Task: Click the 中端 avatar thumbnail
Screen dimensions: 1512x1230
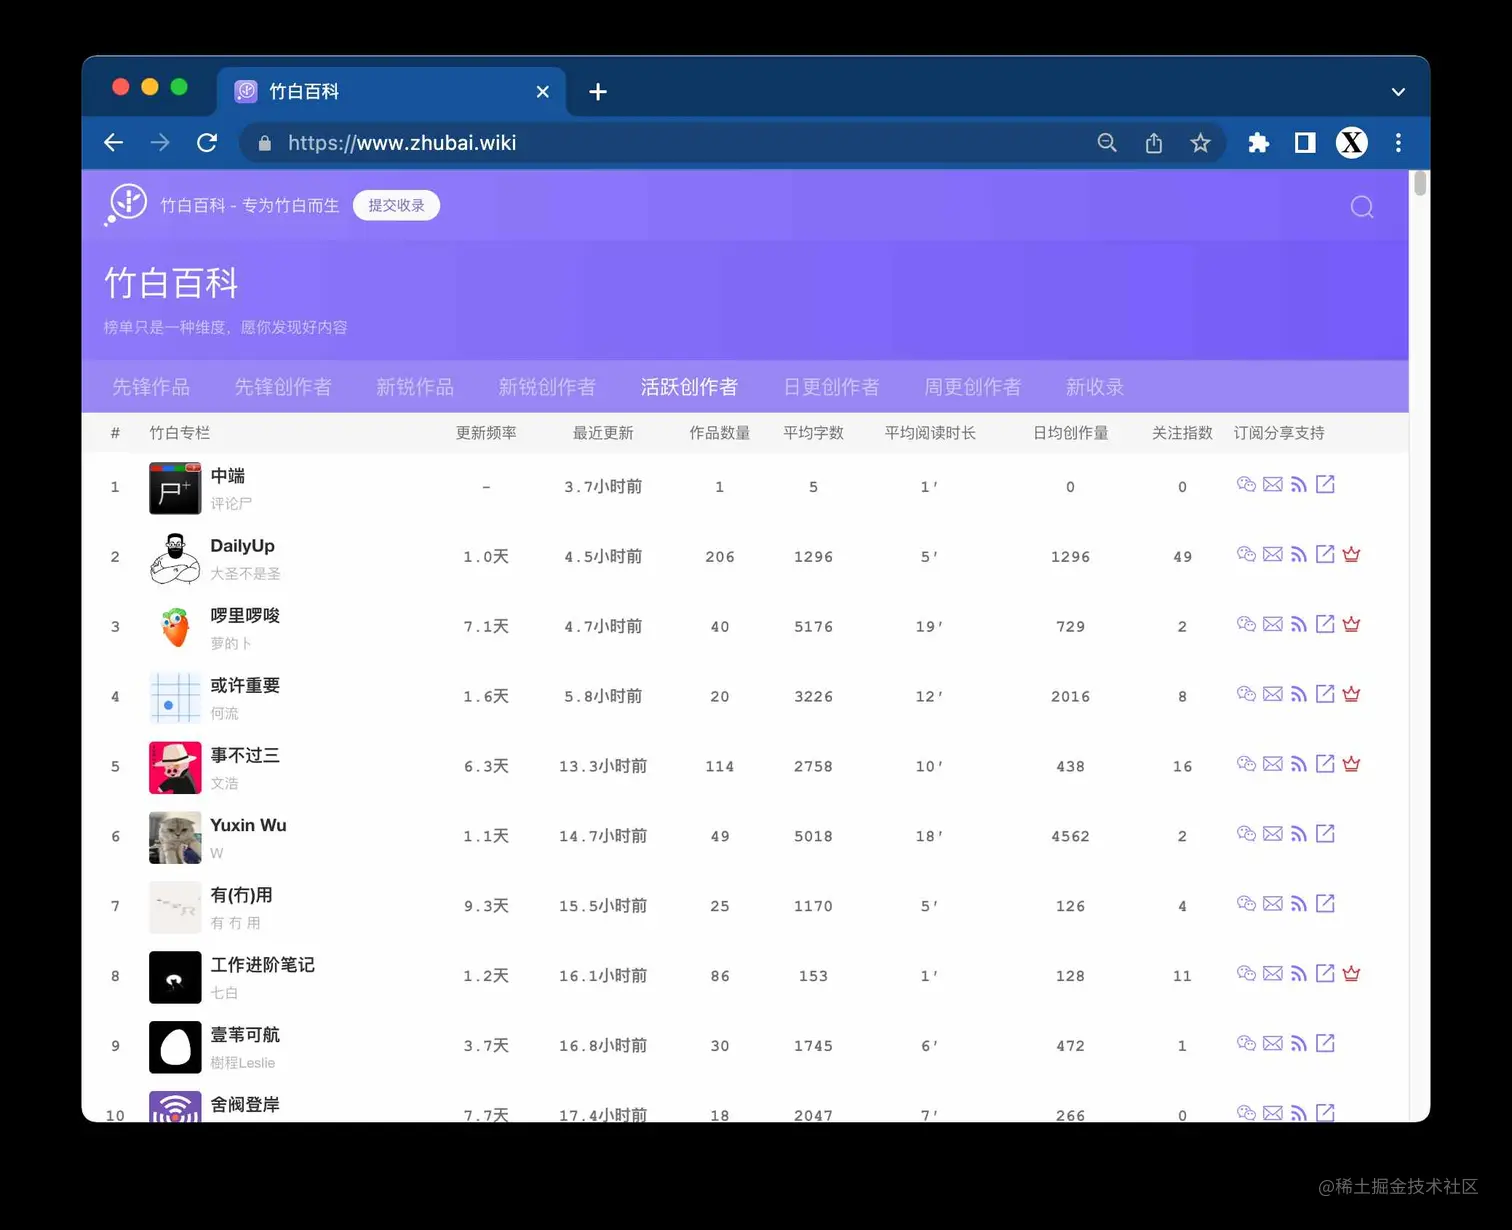Action: (x=175, y=488)
